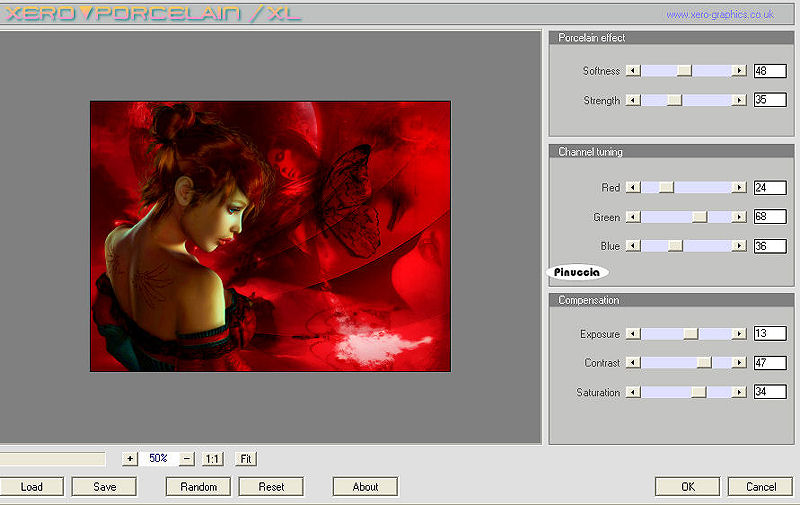
Task: Click the Green value field showing 68
Action: 770,216
